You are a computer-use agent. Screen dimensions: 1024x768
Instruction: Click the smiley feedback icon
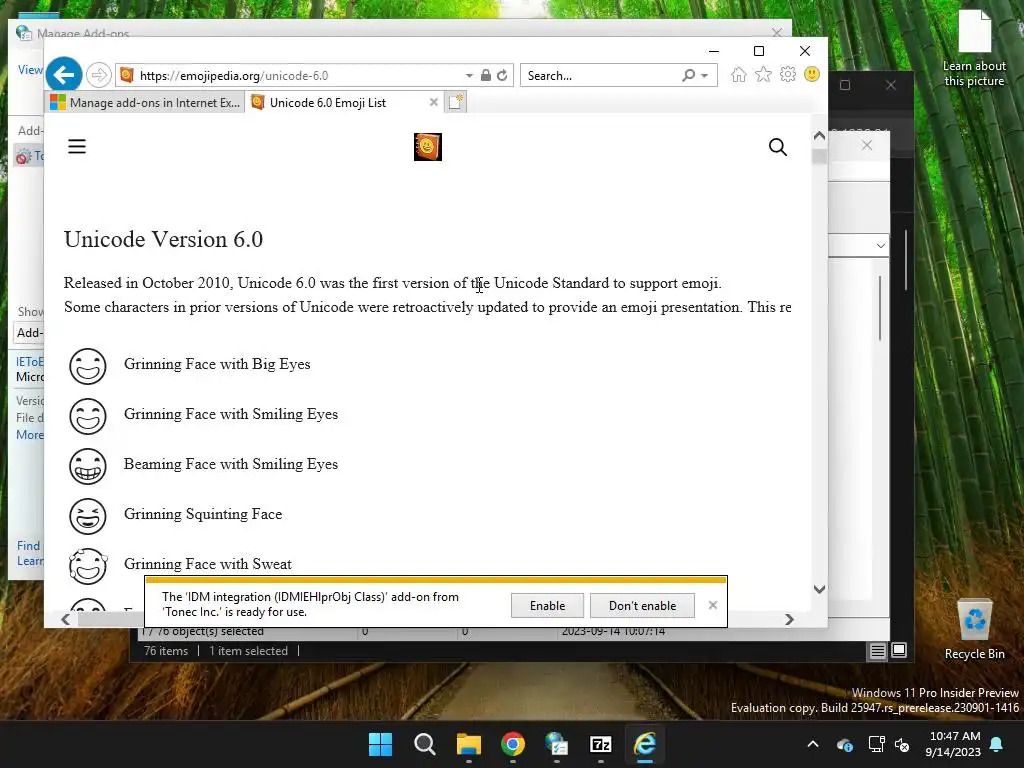coord(812,74)
